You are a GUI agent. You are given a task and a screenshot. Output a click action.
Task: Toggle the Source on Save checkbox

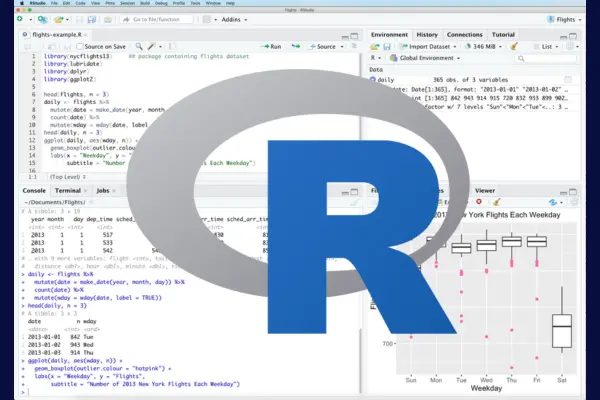(80, 46)
